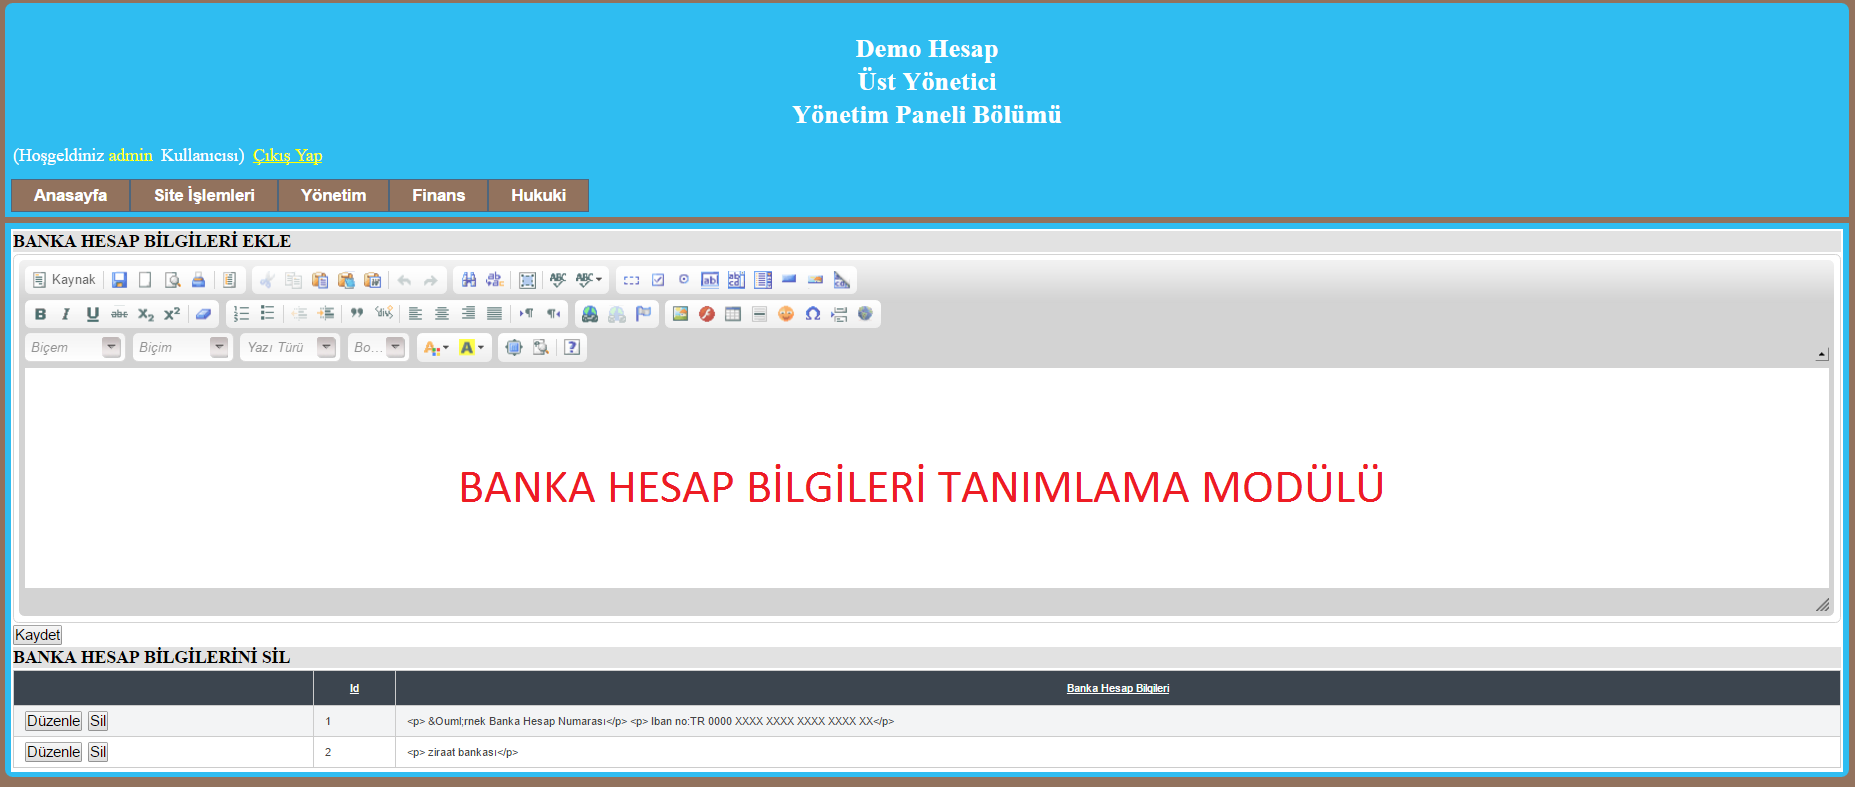Open the text background color picker
Viewport: 1855px width, 787px height.
click(471, 347)
